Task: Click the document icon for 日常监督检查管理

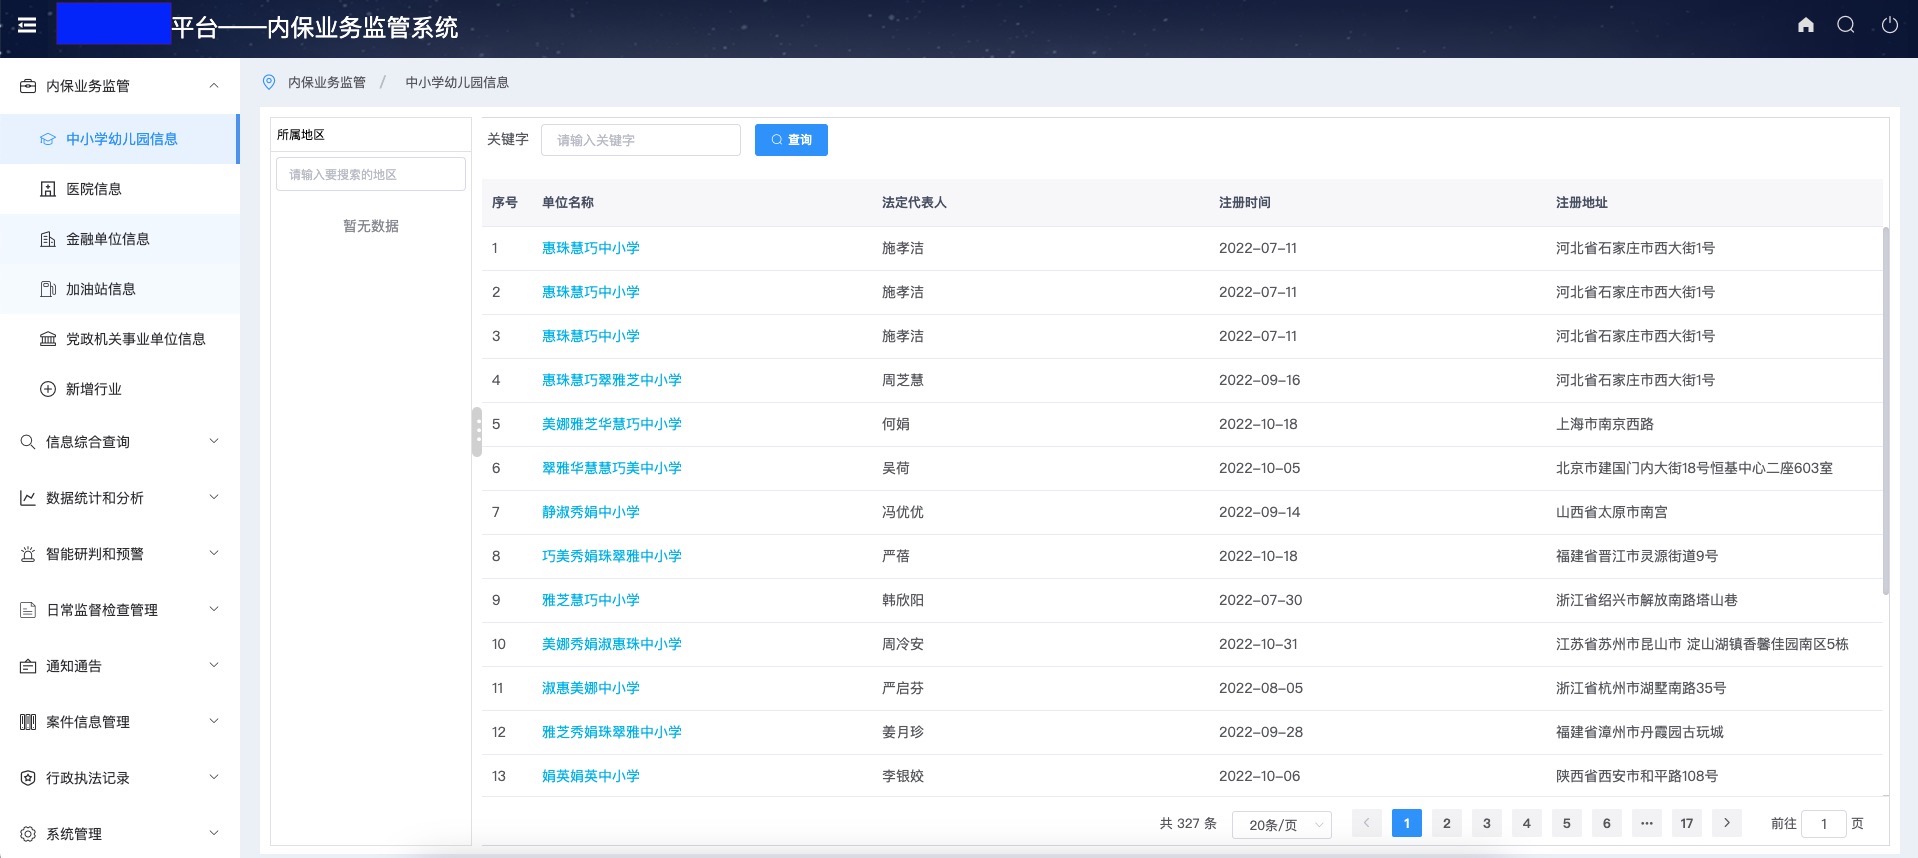Action: click(28, 610)
